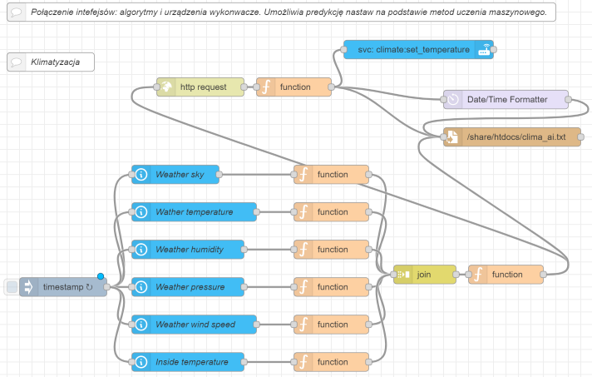Click the Weather sky info icon
592x377 pixels.
pyautogui.click(x=141, y=174)
